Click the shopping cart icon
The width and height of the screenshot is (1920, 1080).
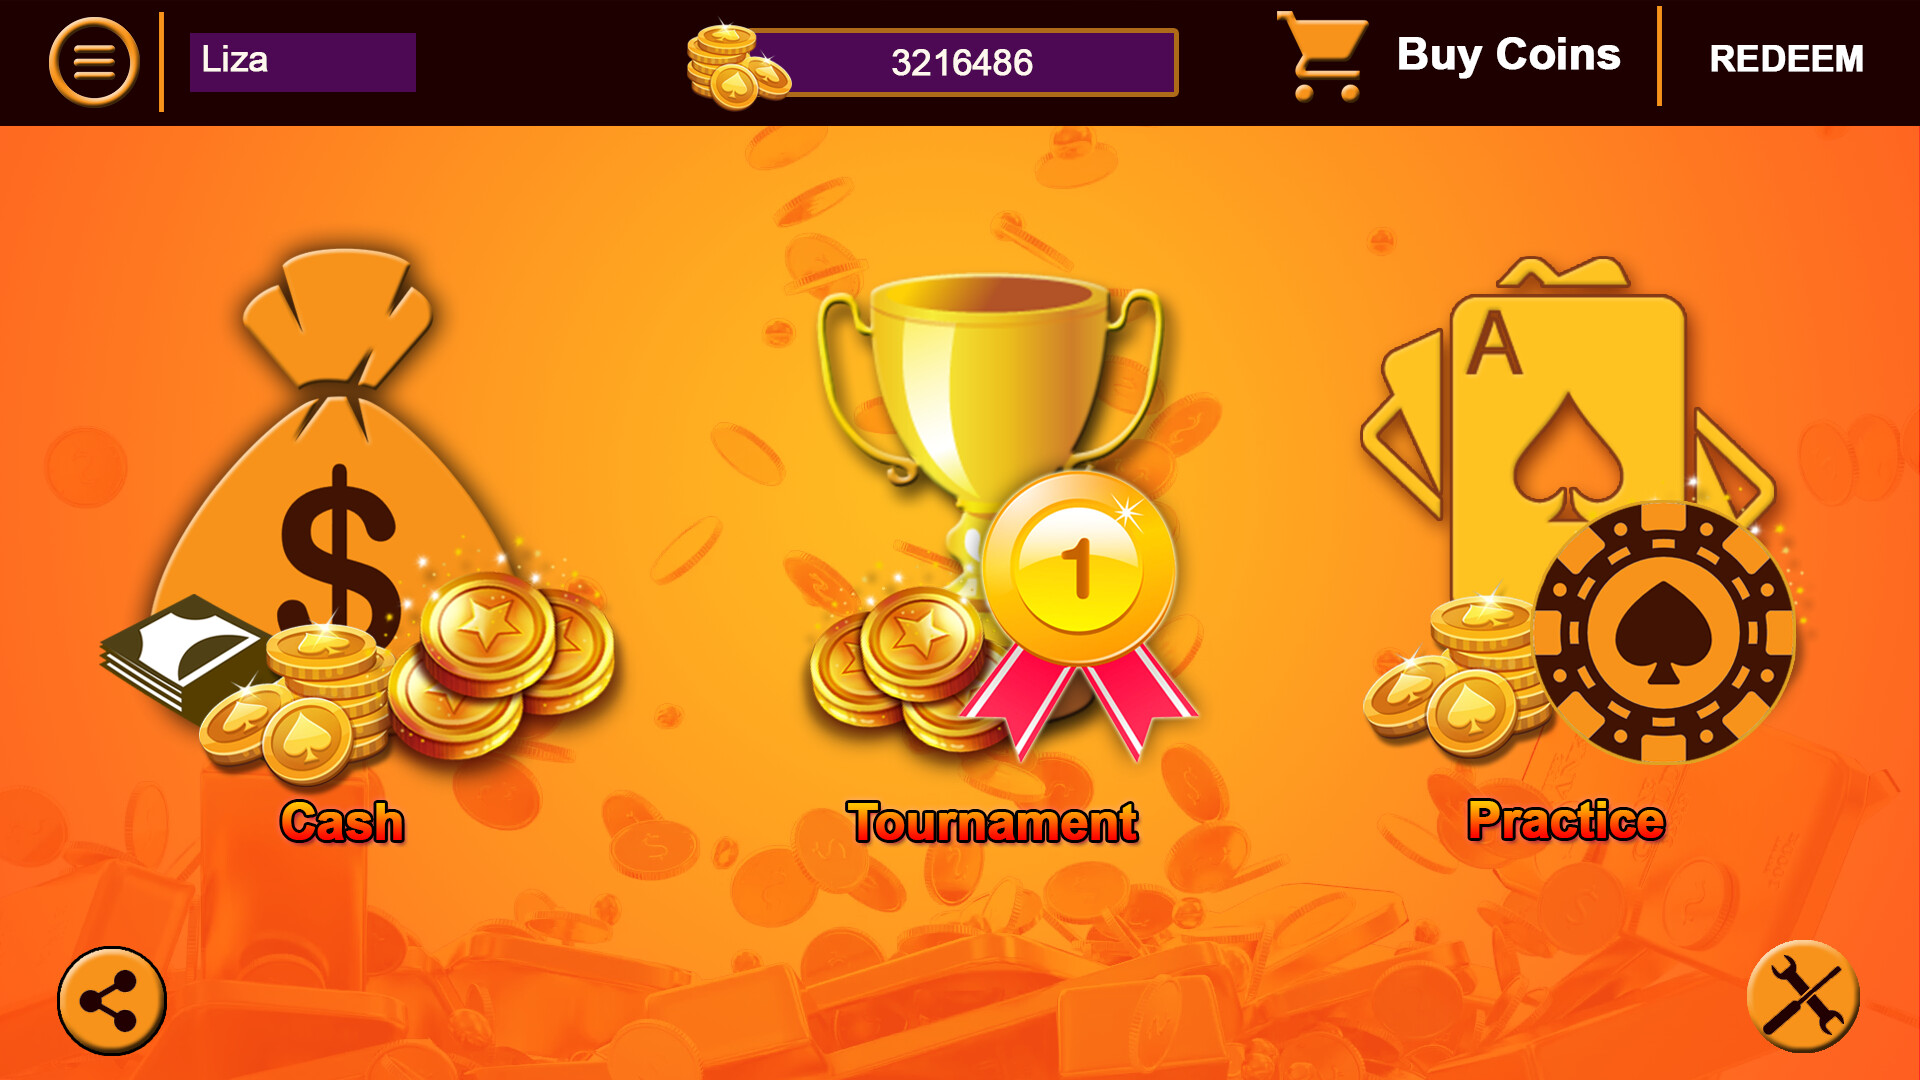(x=1322, y=57)
